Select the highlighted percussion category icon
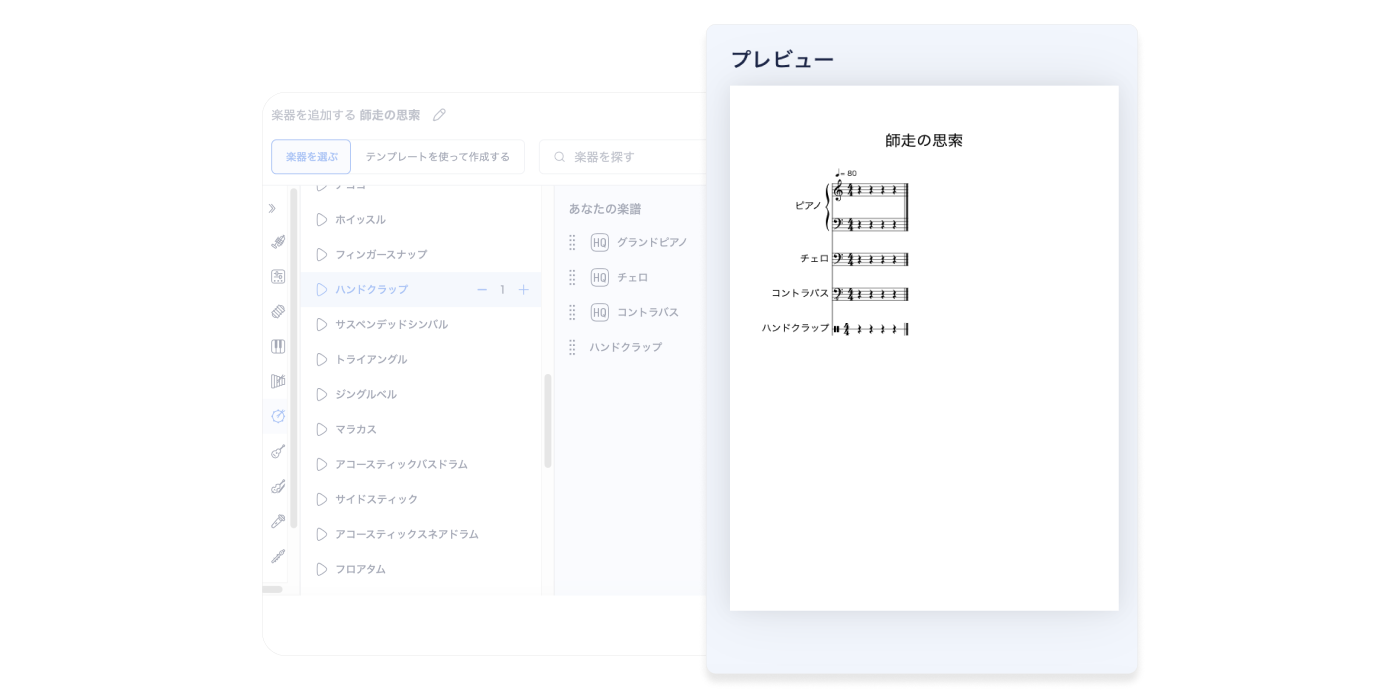The width and height of the screenshot is (1400, 700). (x=278, y=416)
